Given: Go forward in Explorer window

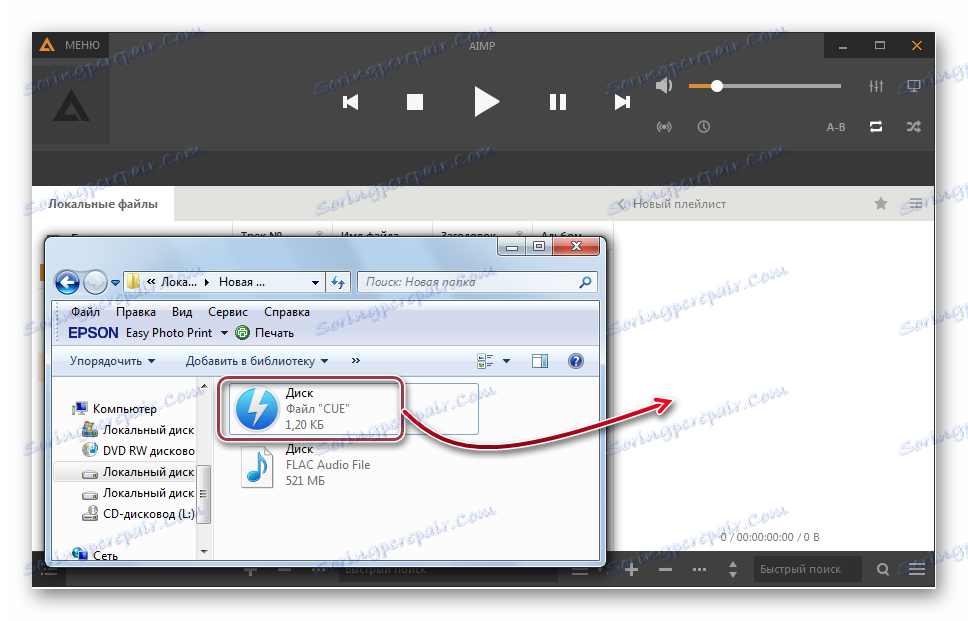Looking at the screenshot, I should (95, 283).
